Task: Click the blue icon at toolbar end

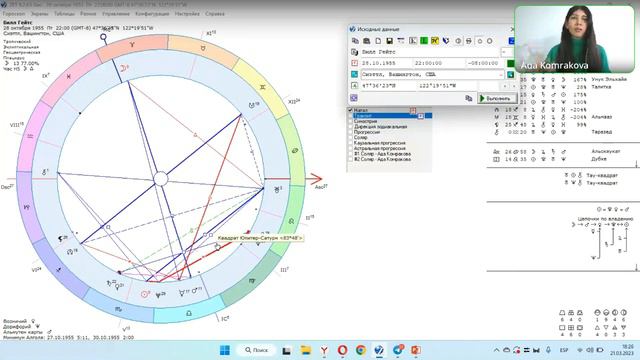Action: 511,41
